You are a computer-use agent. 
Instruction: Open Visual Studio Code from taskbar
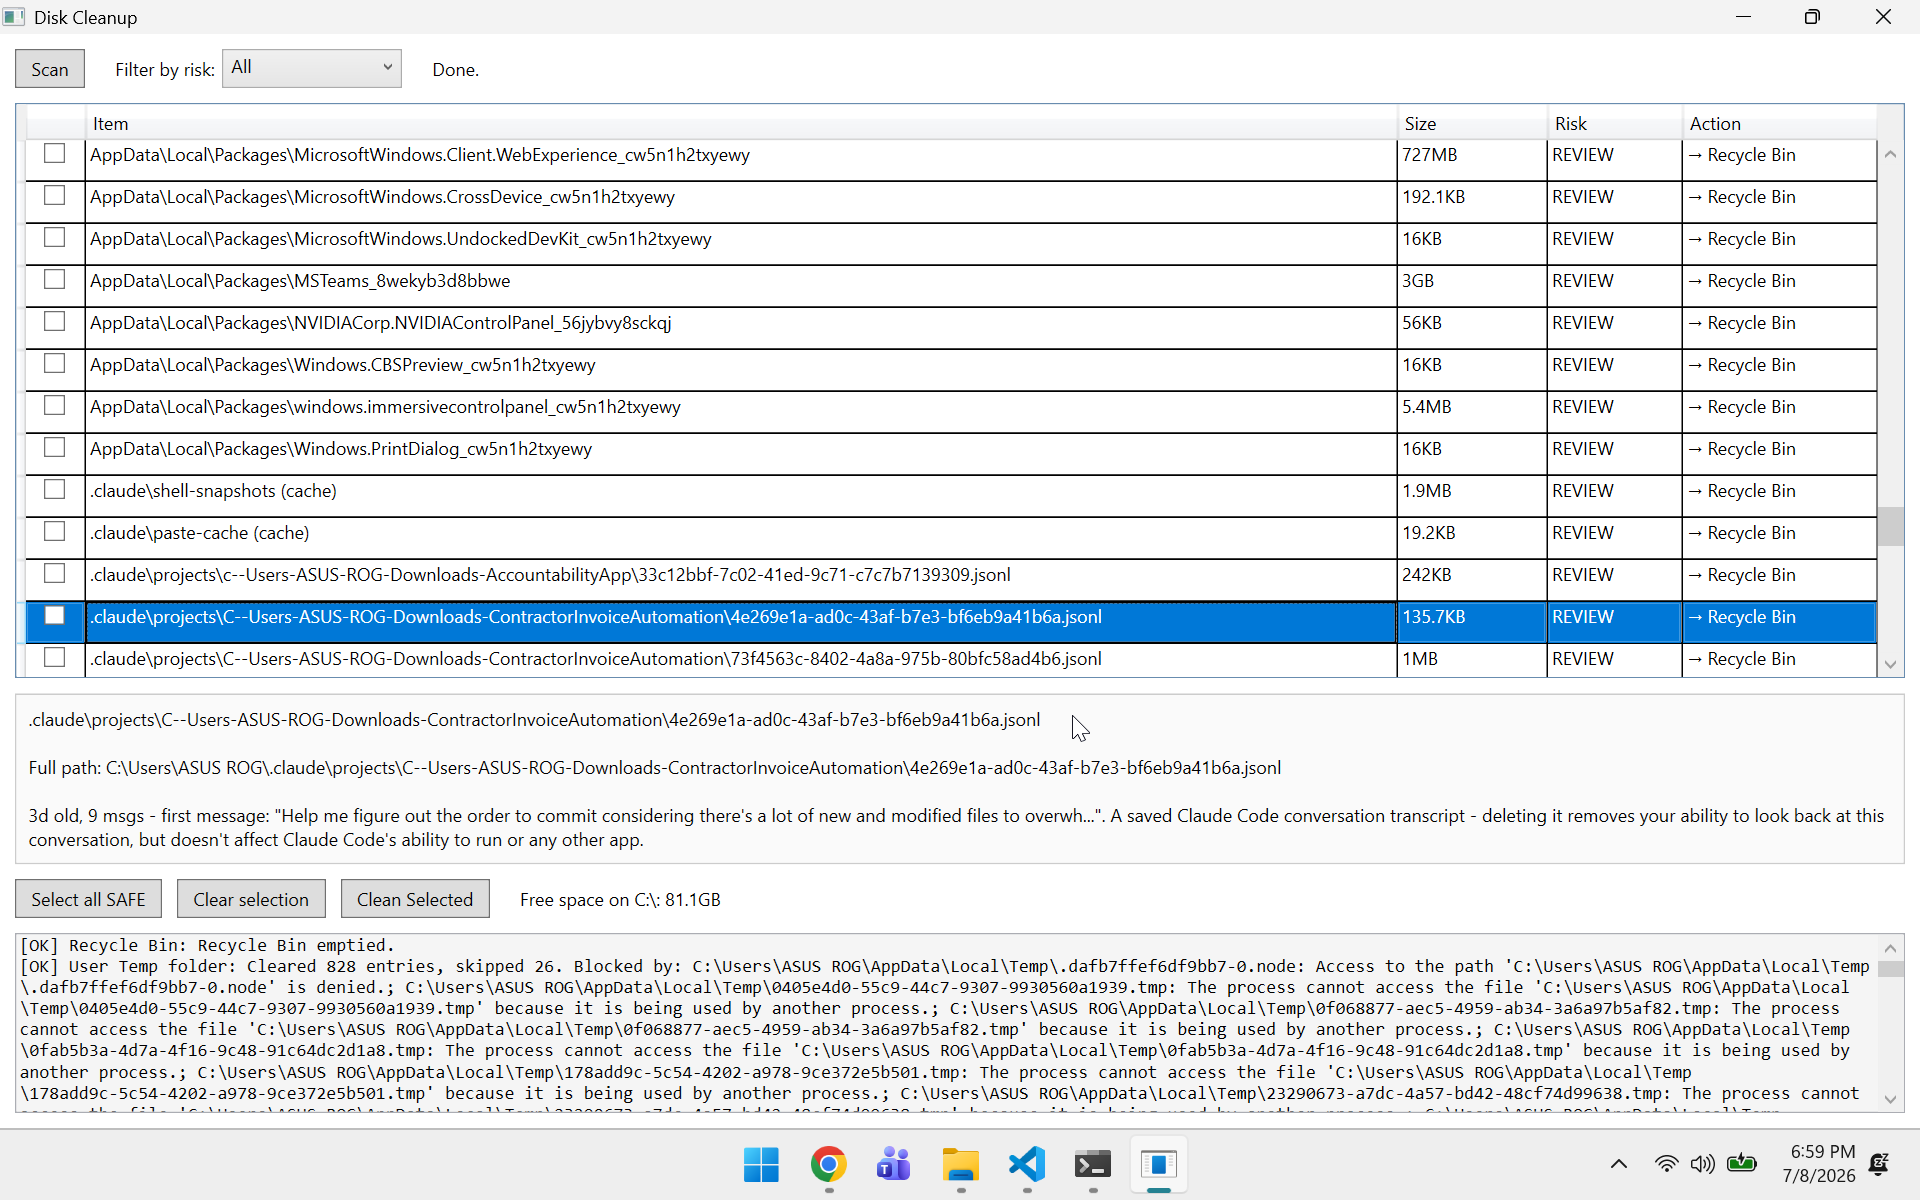point(1027,1164)
